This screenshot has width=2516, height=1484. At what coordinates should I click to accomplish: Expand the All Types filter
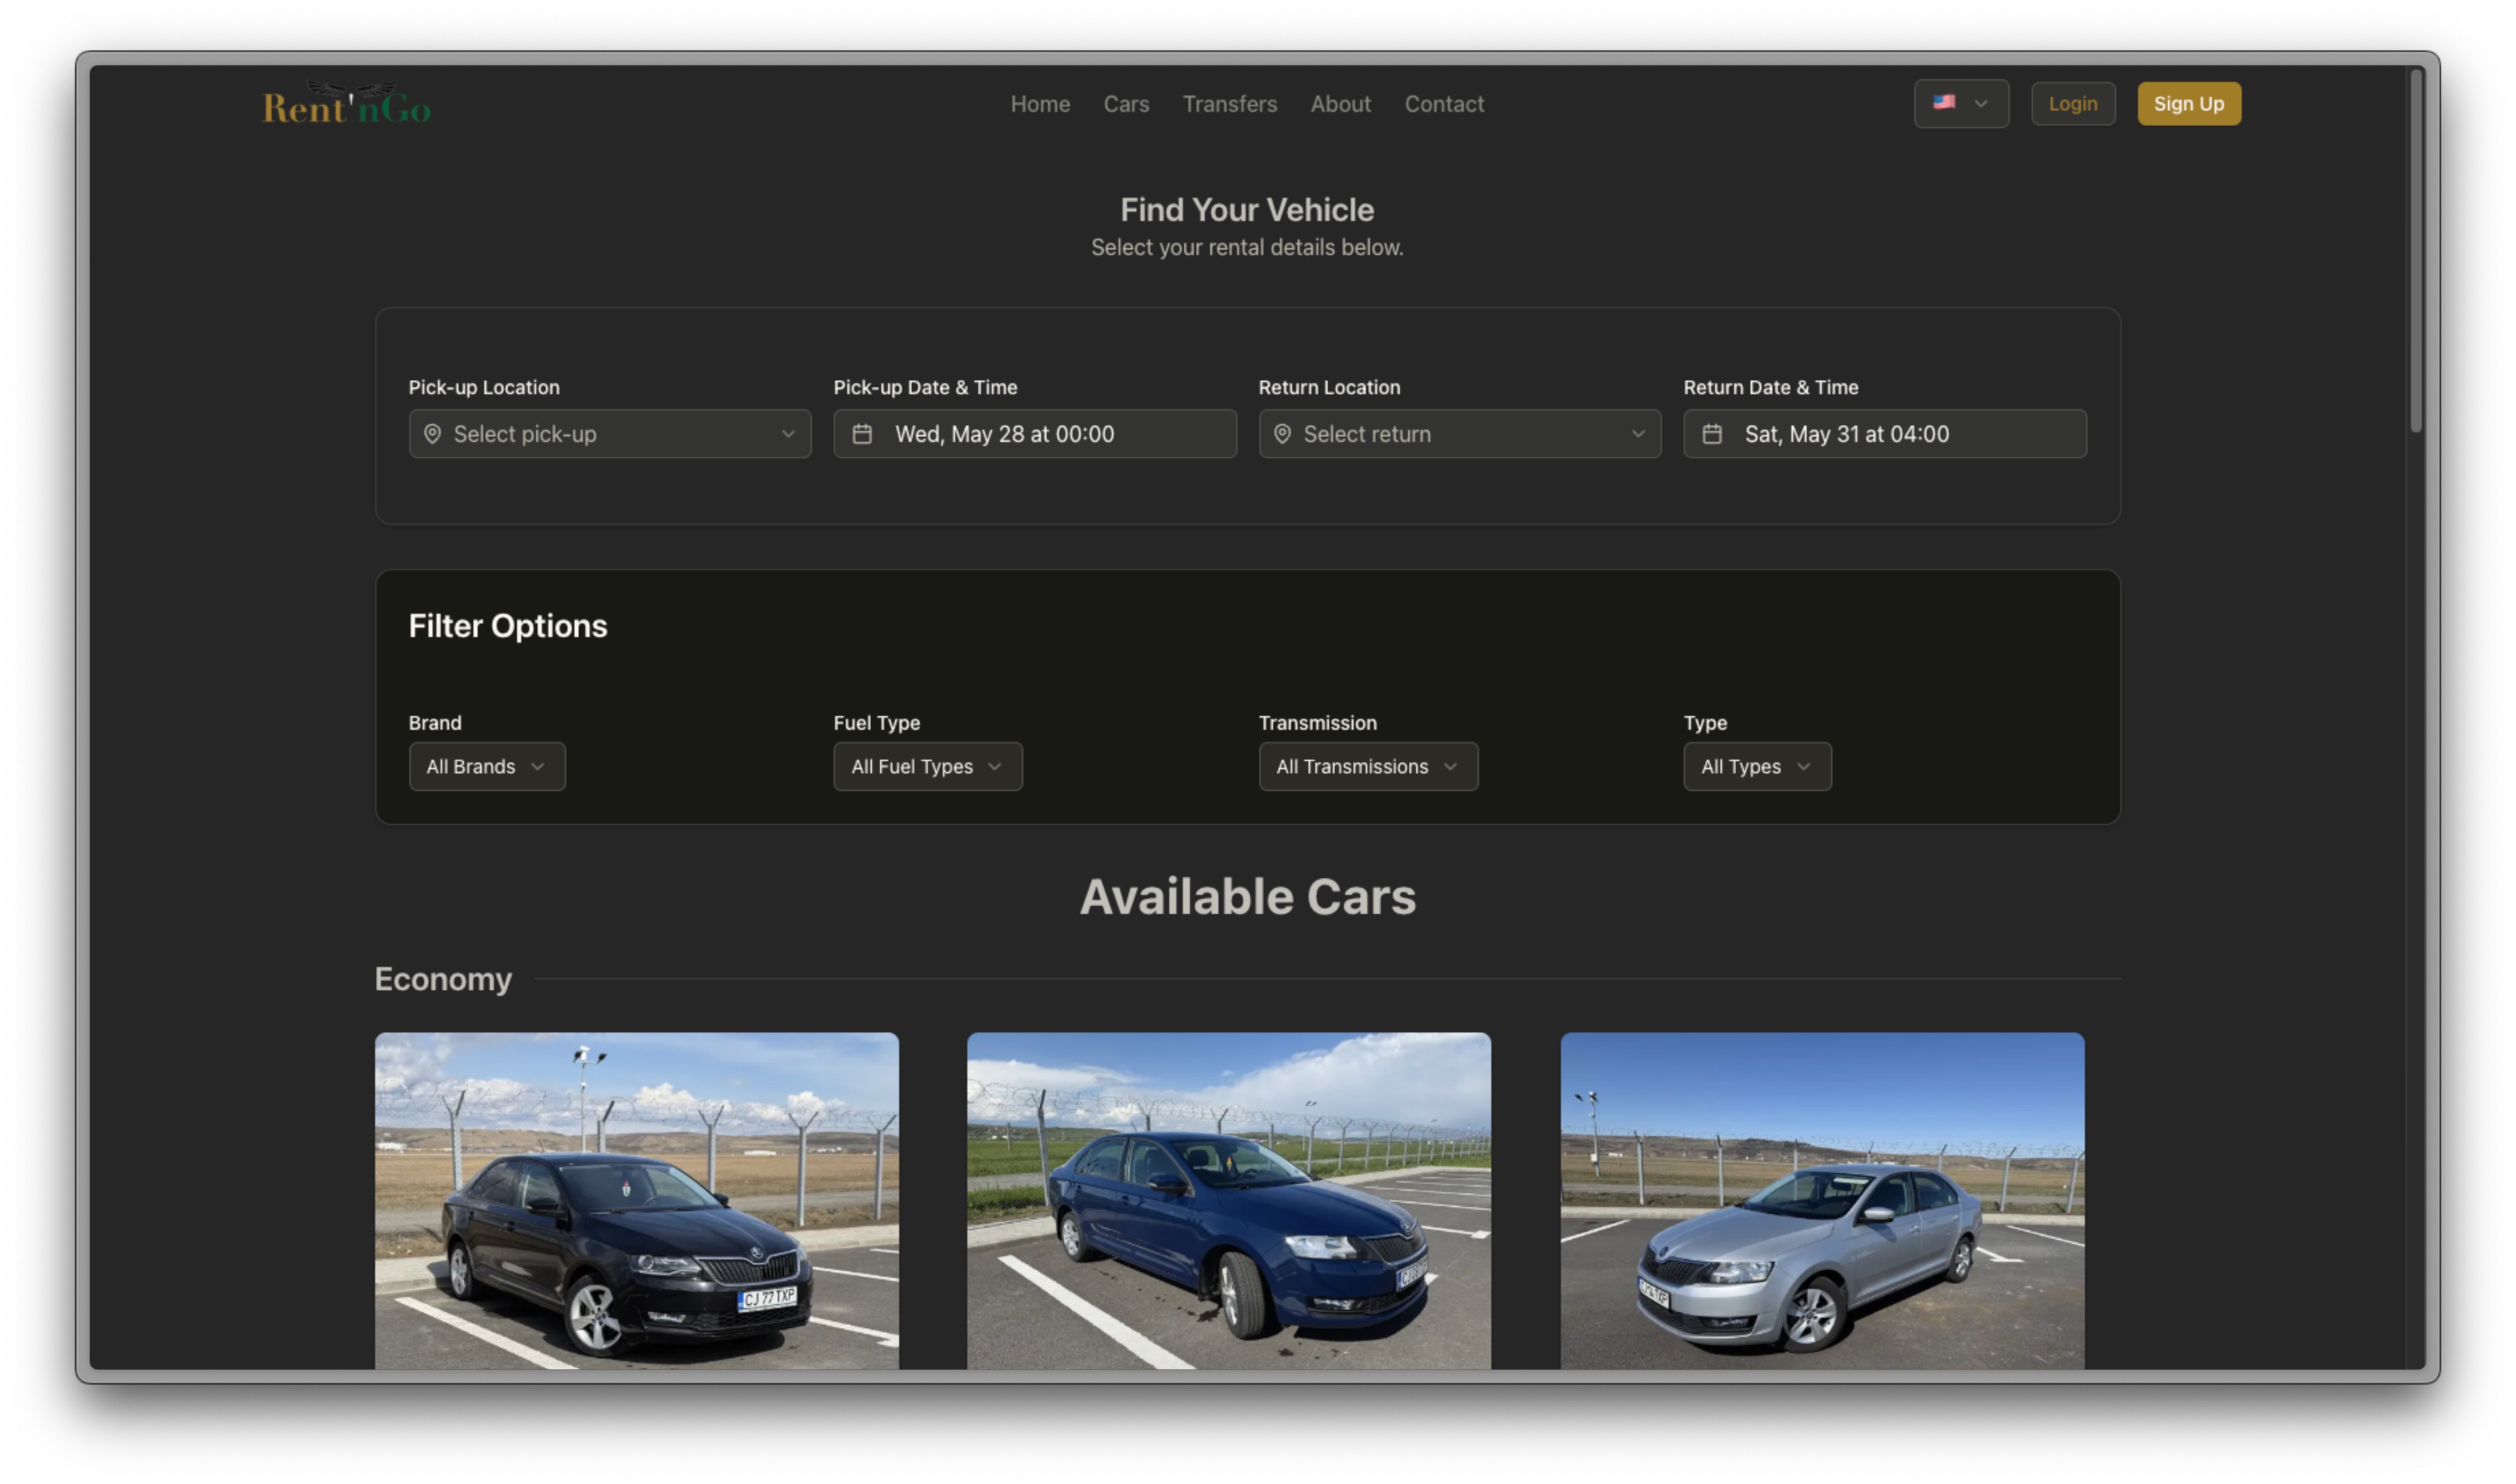pyautogui.click(x=1757, y=767)
